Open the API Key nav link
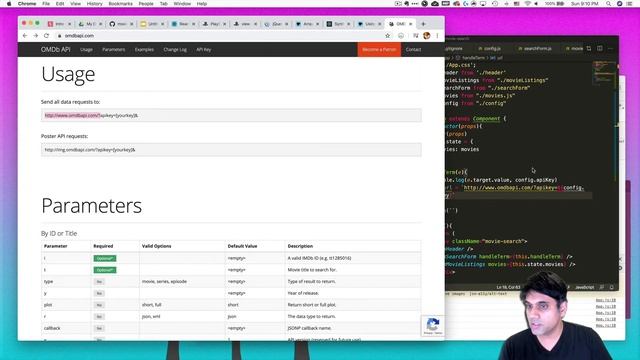 click(204, 49)
